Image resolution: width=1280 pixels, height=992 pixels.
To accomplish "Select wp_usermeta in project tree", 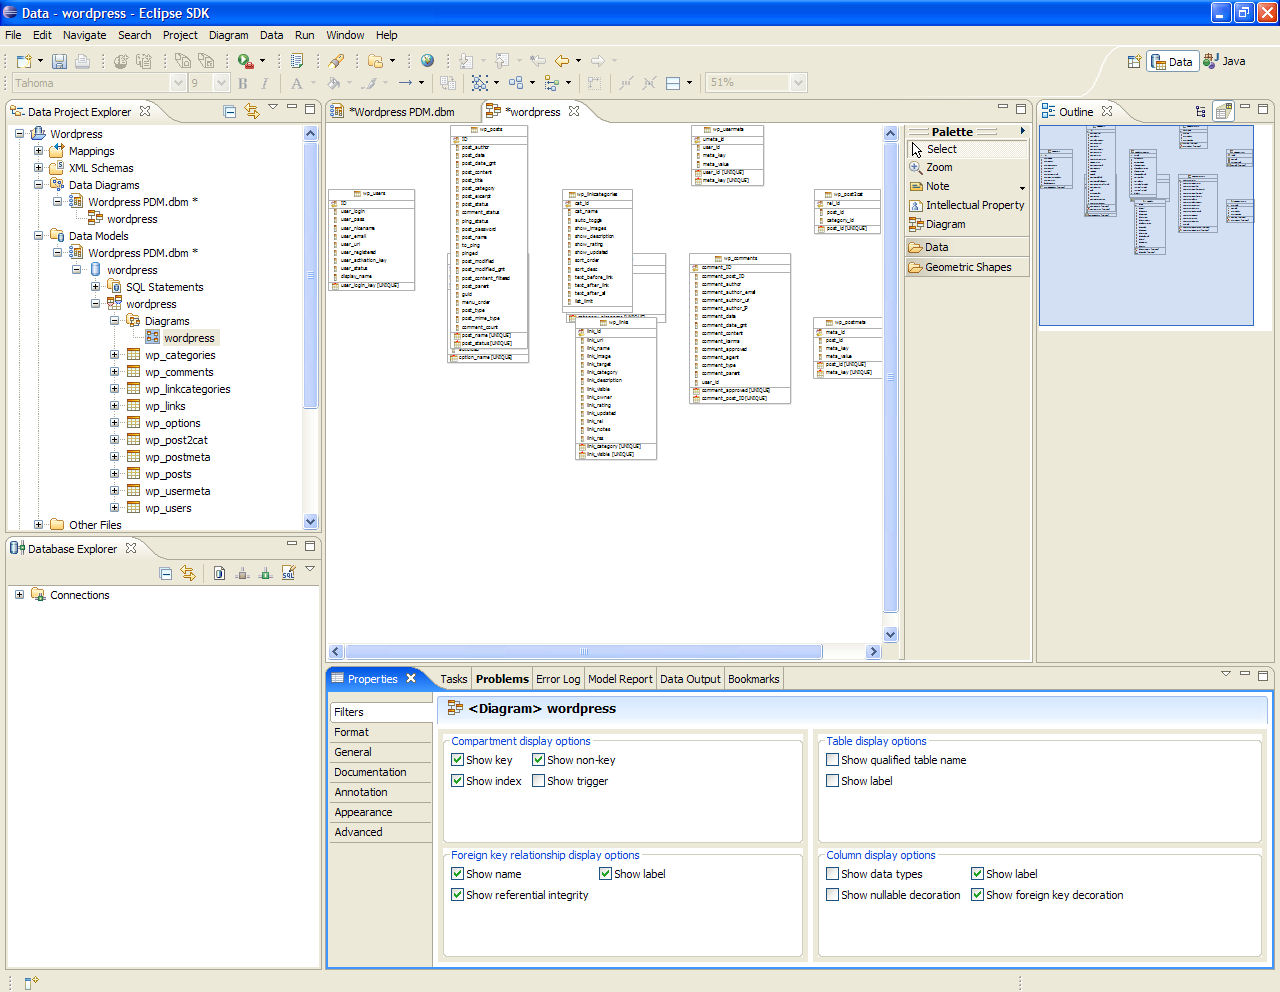I will (177, 491).
